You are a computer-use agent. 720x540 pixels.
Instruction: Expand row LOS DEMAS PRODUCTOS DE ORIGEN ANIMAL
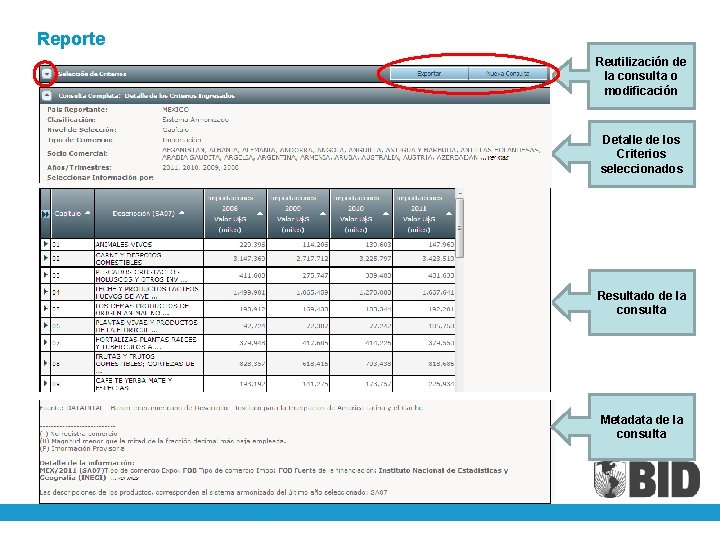pos(45,309)
